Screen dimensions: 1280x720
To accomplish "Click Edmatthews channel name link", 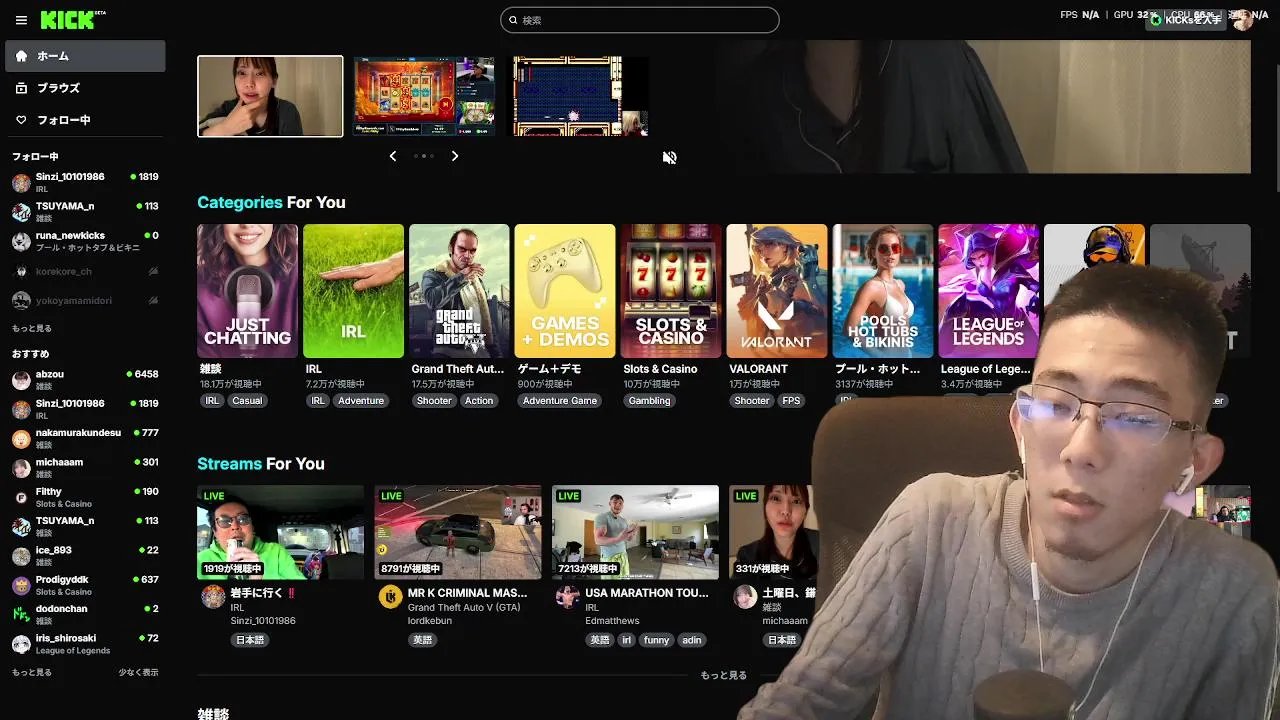I will pos(612,621).
